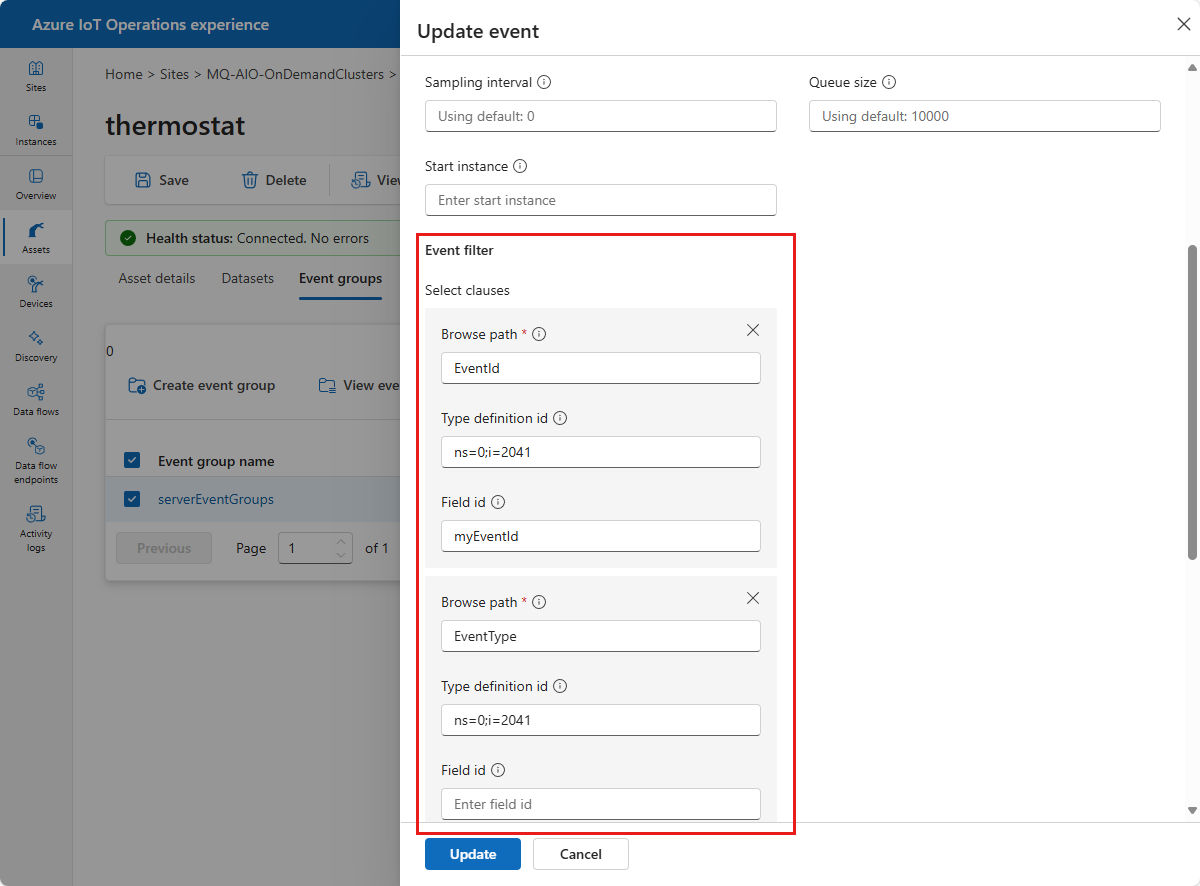The height and width of the screenshot is (886, 1200).
Task: Click the Start instance input field
Action: (600, 200)
